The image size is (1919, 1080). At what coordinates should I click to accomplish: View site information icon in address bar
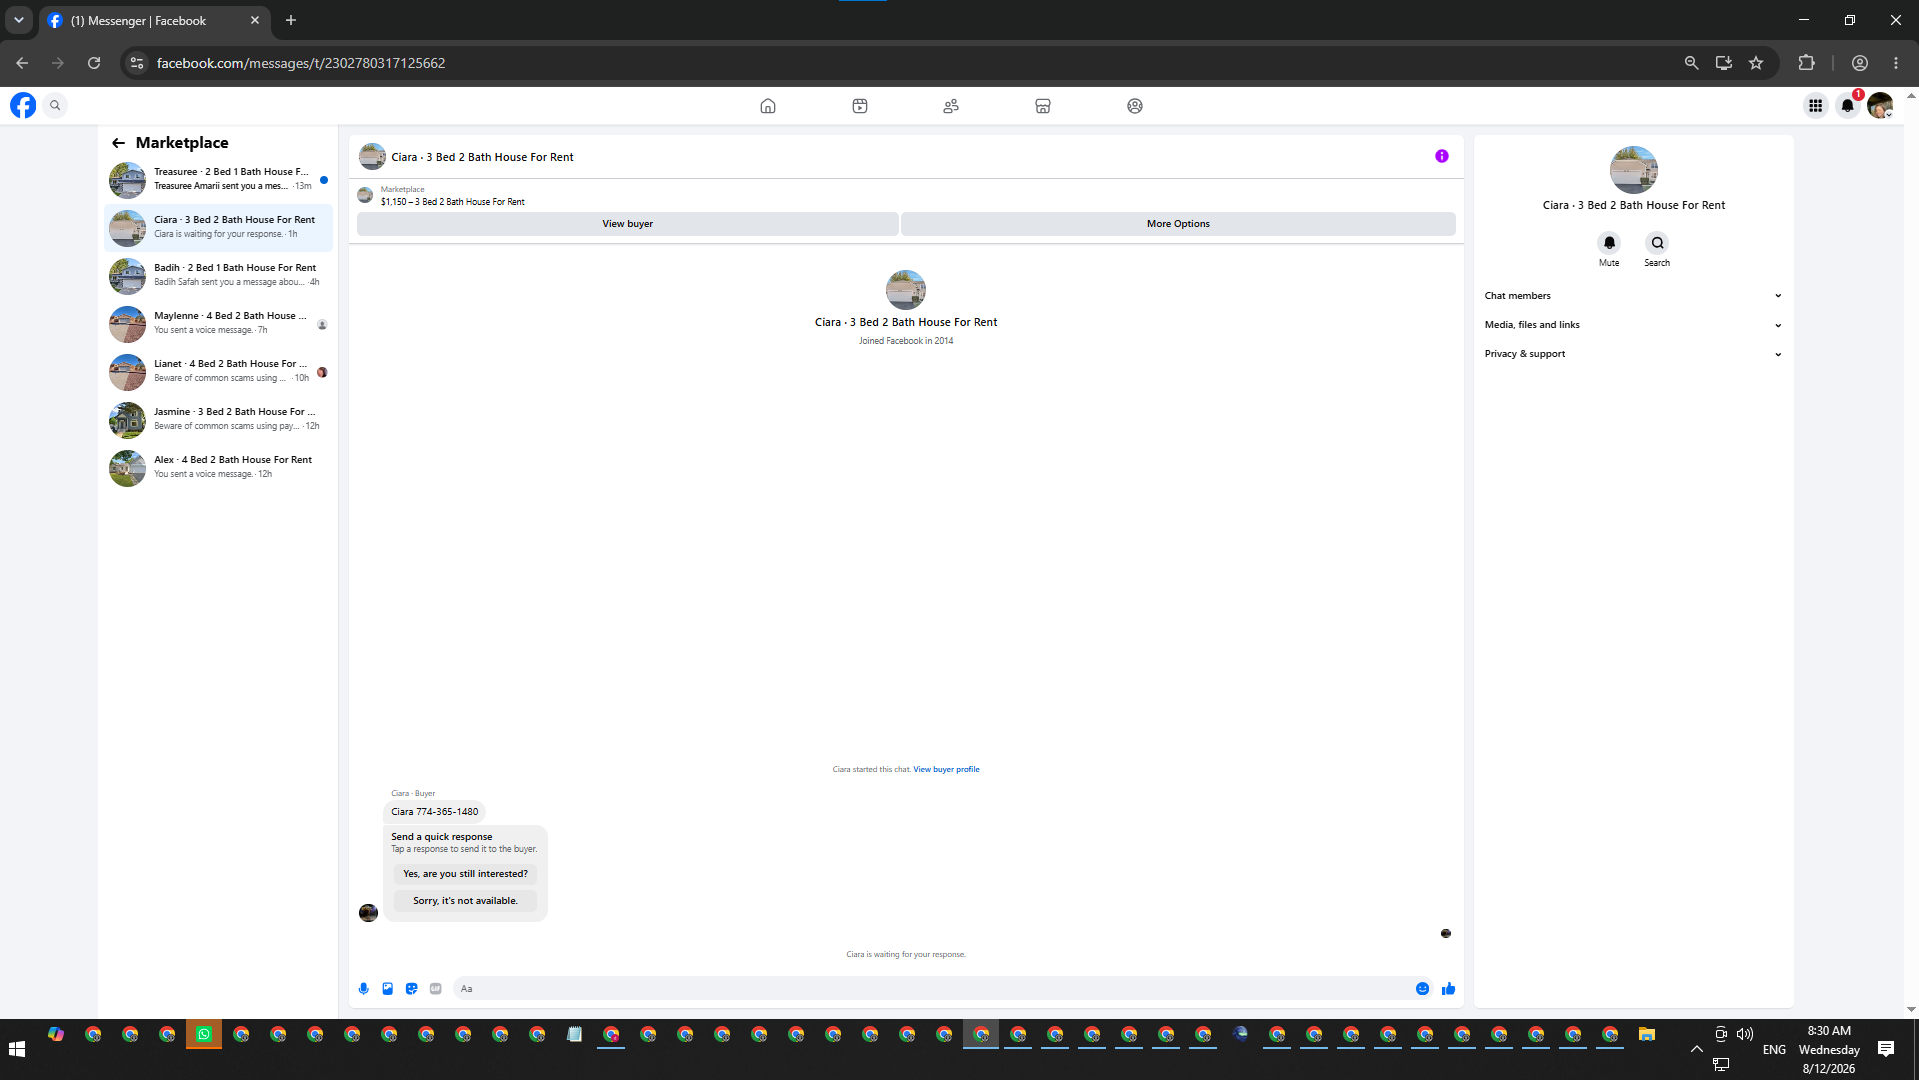pyautogui.click(x=137, y=63)
